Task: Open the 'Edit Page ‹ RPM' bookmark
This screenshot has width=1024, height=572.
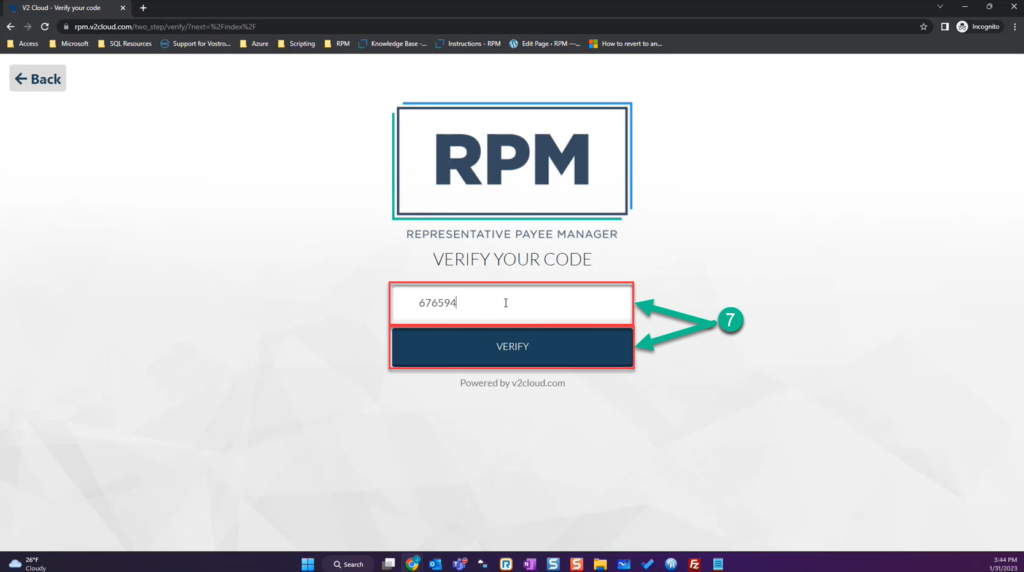Action: (545, 44)
